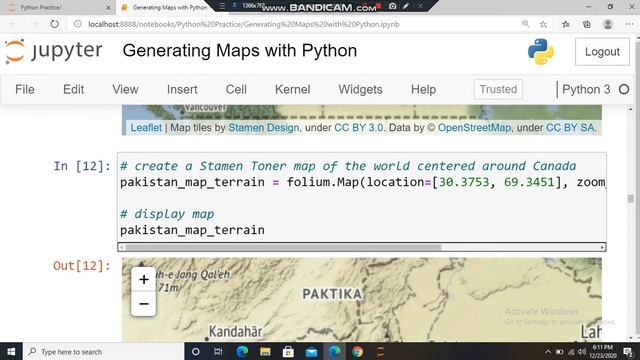Rename notebook via title Generating Maps with Python
This screenshot has width=640, height=360.
pyautogui.click(x=240, y=51)
